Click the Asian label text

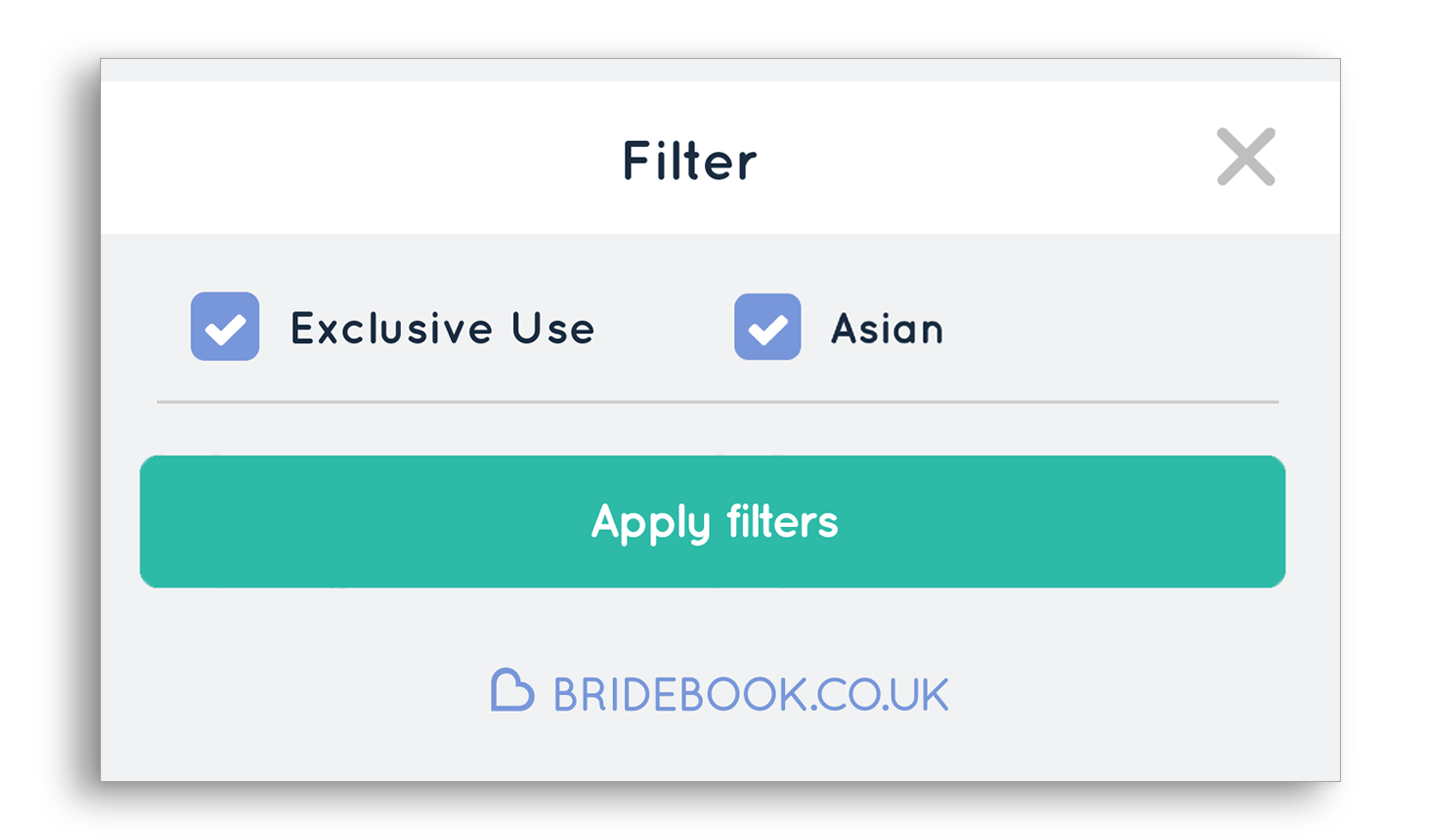tap(884, 327)
